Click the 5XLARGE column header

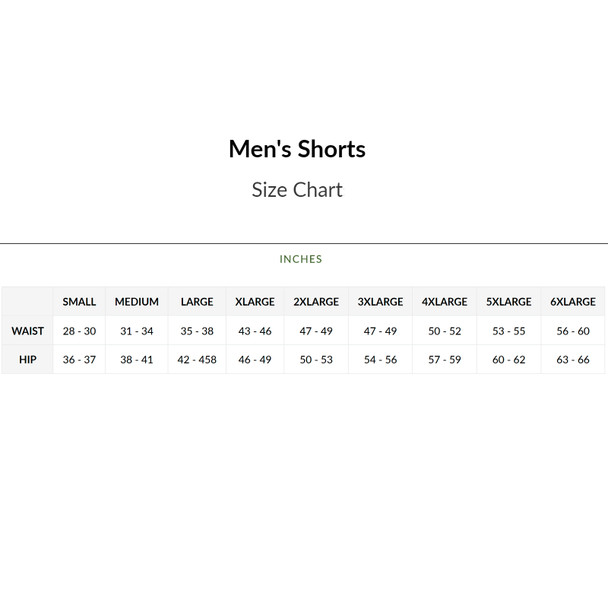click(508, 302)
